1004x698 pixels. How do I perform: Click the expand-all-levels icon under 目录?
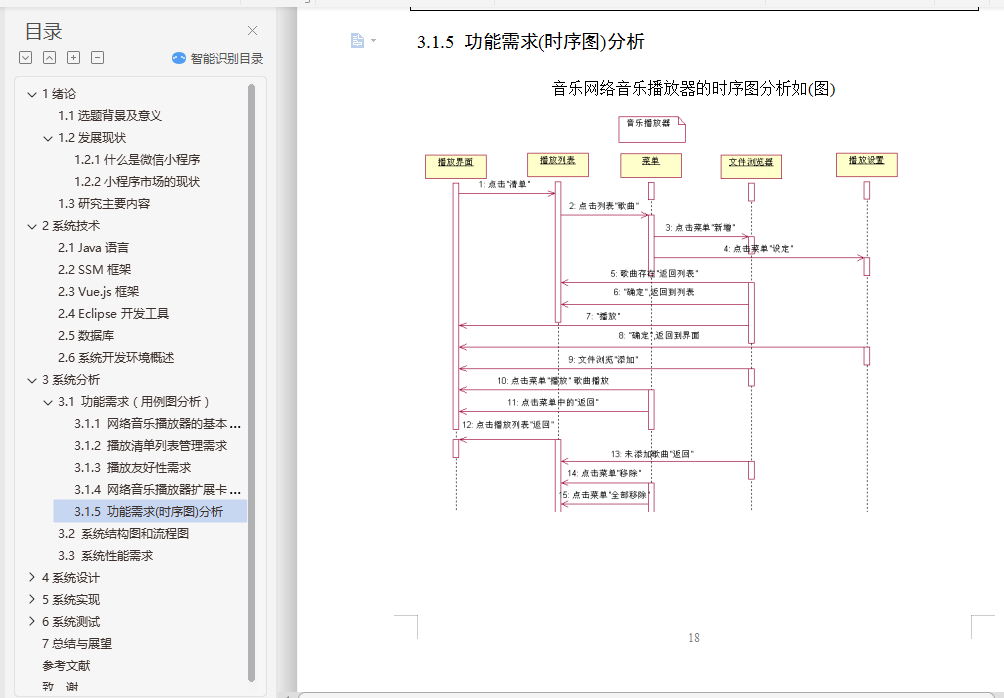[26, 58]
